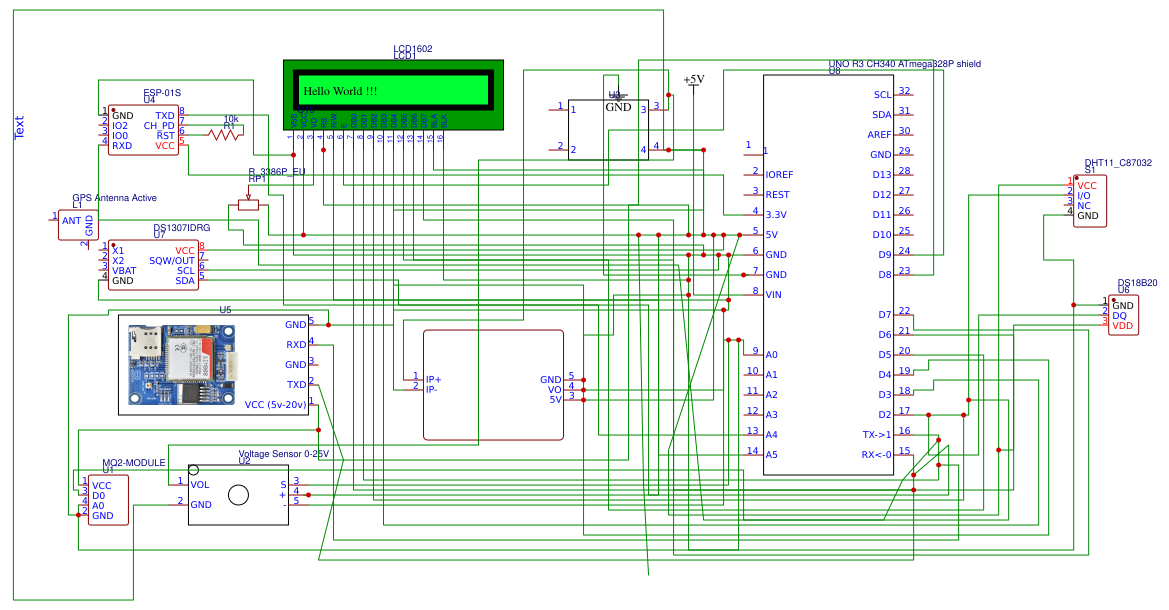
Task: Select the +5V power symbol
Action: pyautogui.click(x=693, y=80)
